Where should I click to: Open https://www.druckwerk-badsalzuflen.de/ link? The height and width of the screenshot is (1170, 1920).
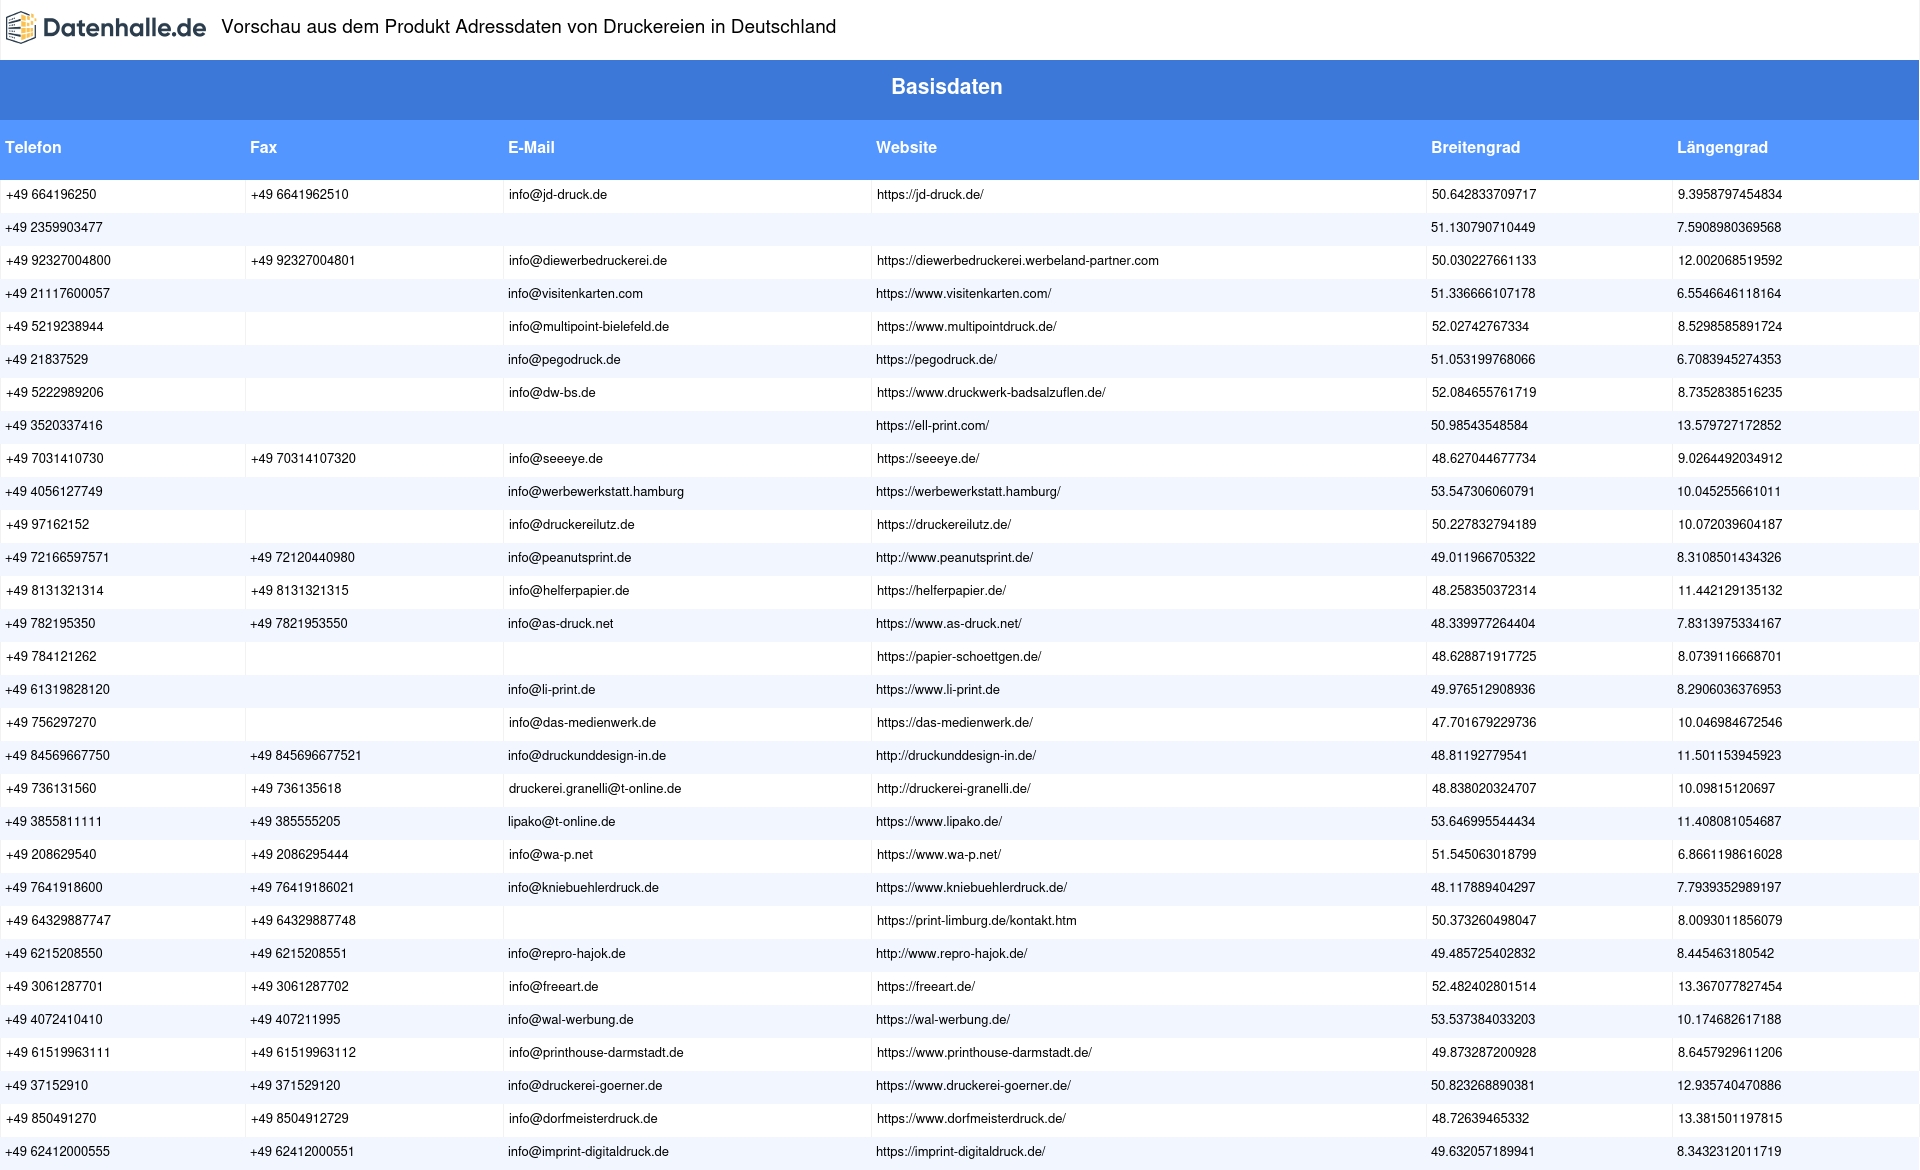(x=991, y=393)
